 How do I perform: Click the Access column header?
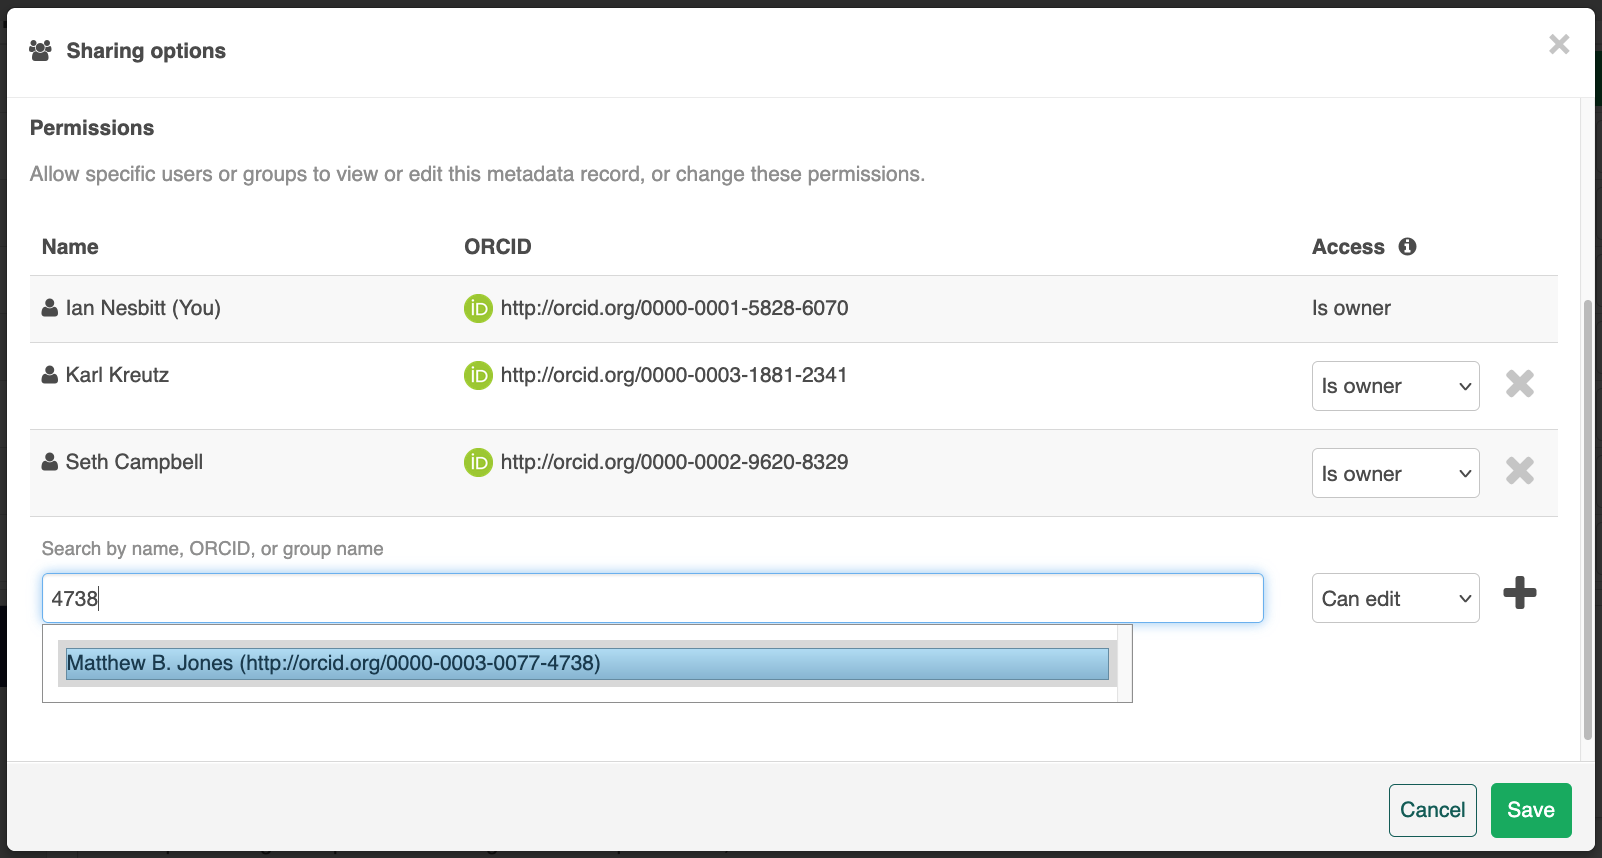point(1348,247)
